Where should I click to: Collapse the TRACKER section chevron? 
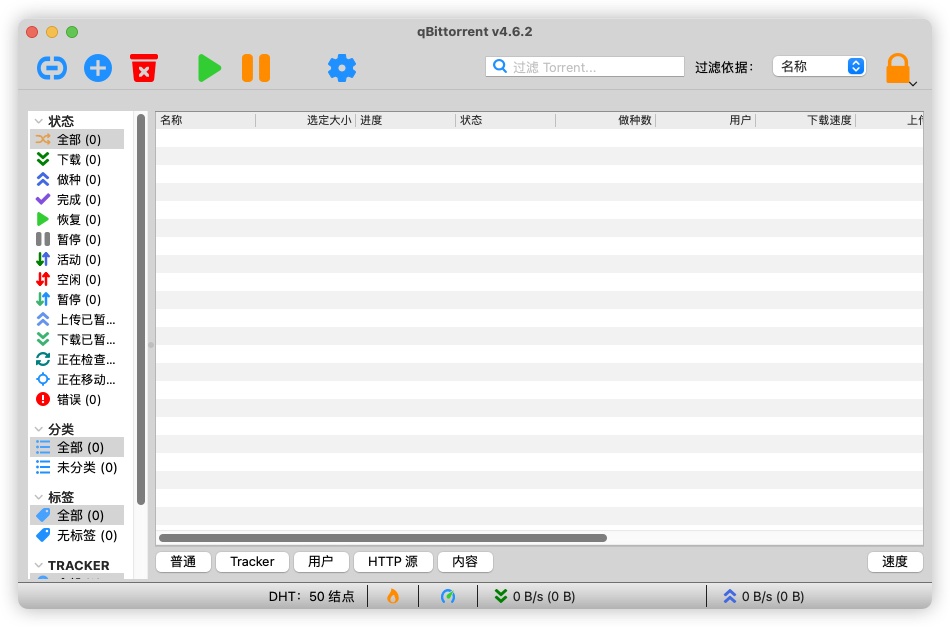[38, 565]
